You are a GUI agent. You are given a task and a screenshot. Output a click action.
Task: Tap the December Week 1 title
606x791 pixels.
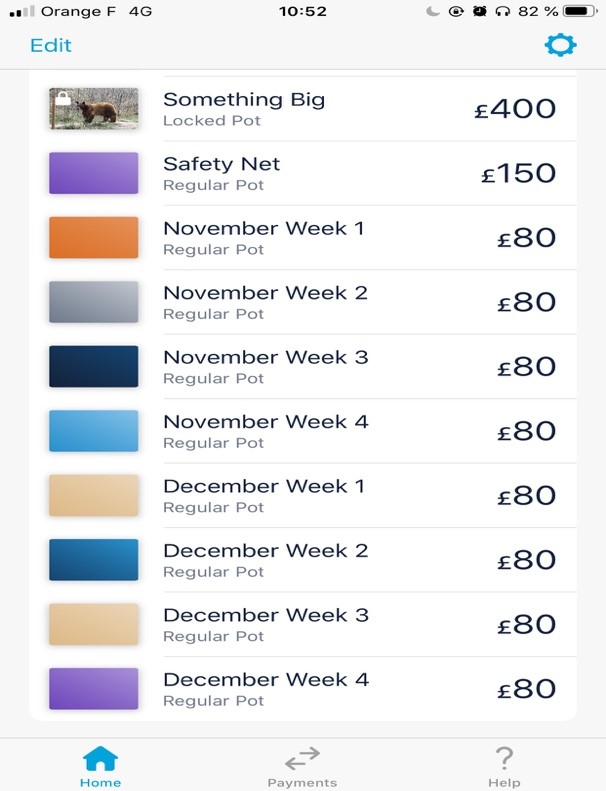pyautogui.click(x=264, y=486)
